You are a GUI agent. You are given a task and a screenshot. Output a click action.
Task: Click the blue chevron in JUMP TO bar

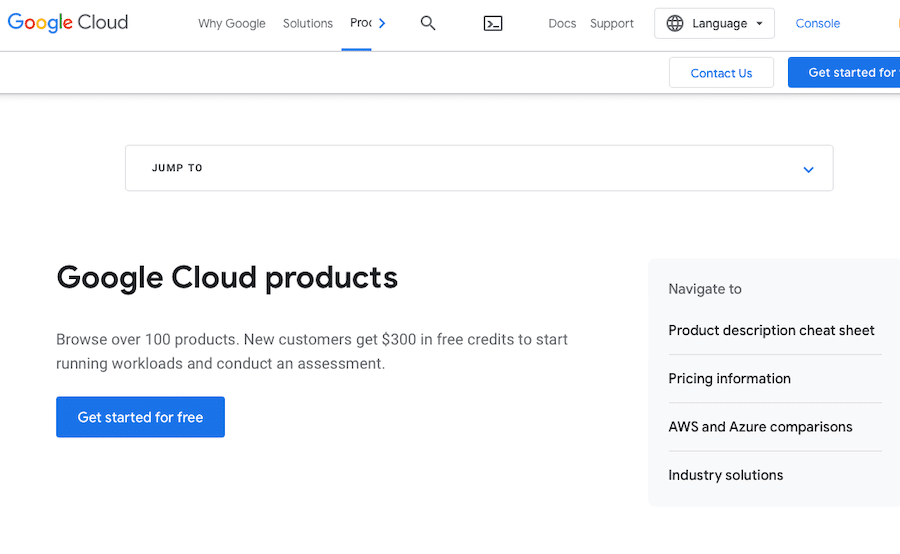(808, 169)
